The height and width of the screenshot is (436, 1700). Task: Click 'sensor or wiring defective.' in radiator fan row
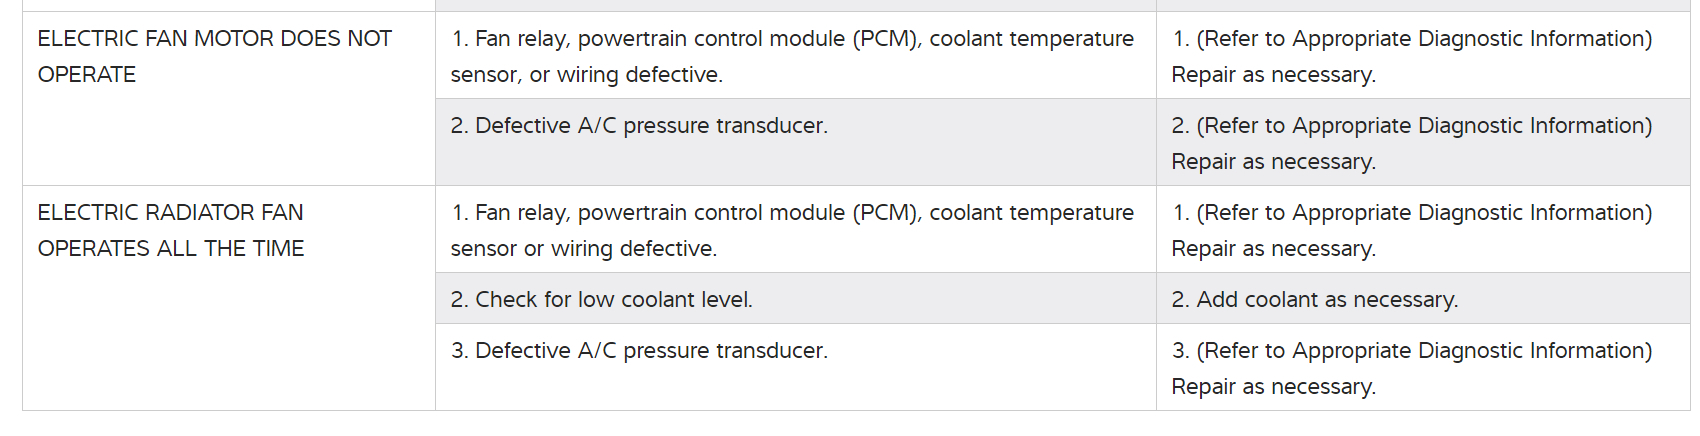[583, 249]
